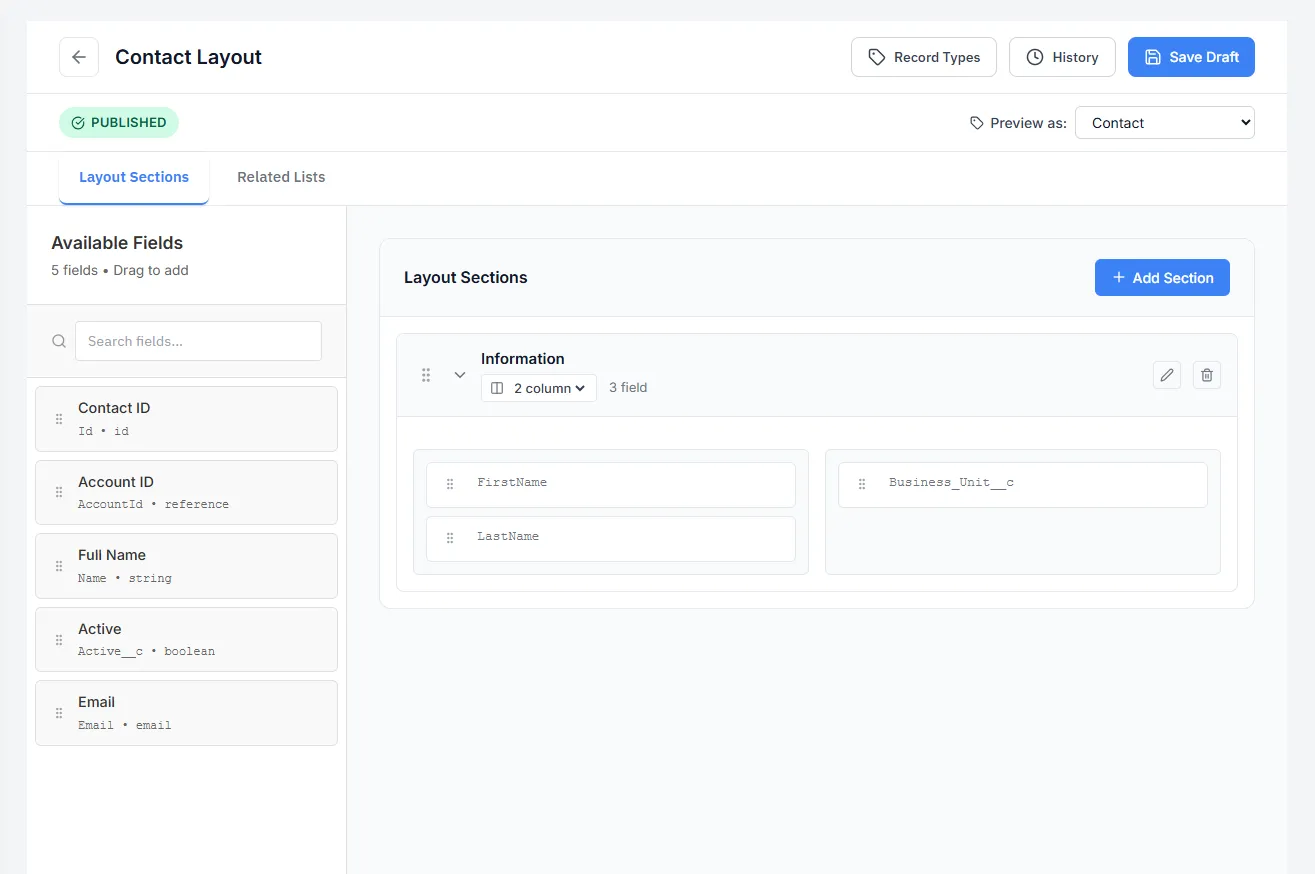
Task: Click the PUBLISHED status badge
Action: 119,123
